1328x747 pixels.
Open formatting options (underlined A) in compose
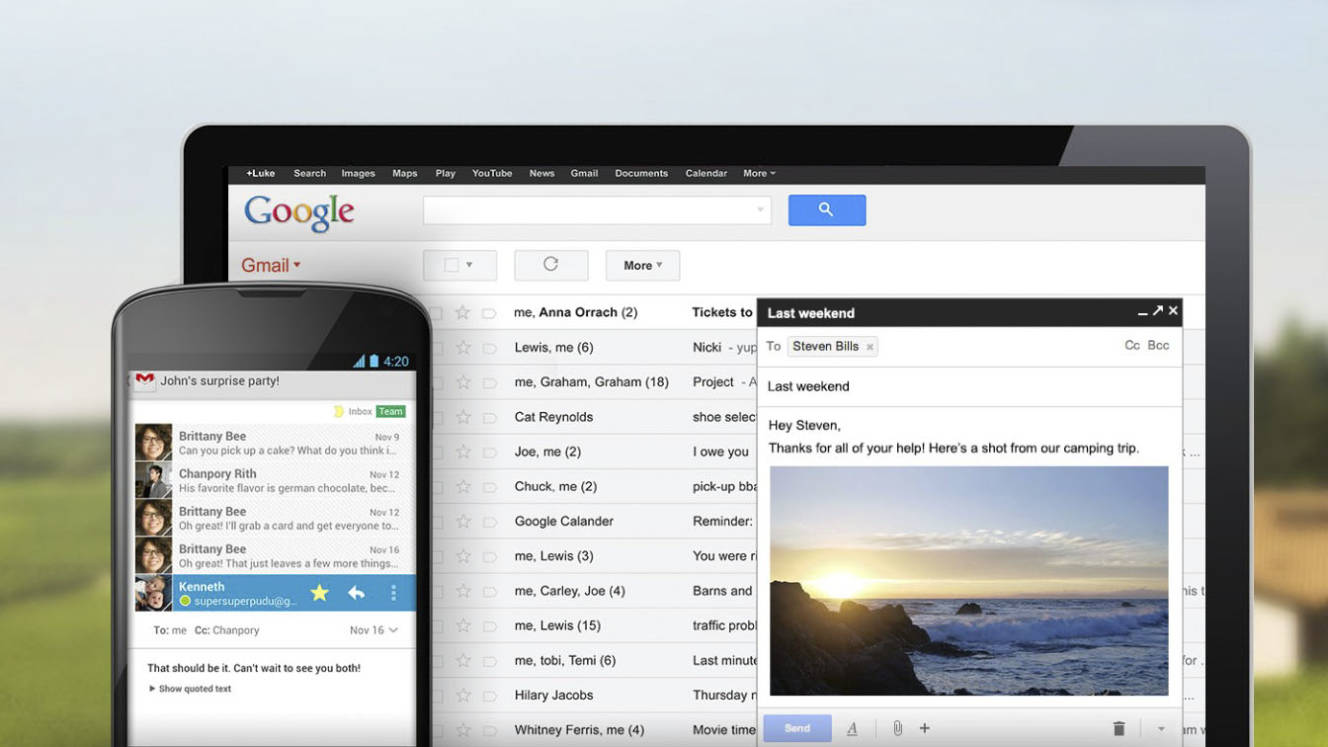tap(852, 729)
